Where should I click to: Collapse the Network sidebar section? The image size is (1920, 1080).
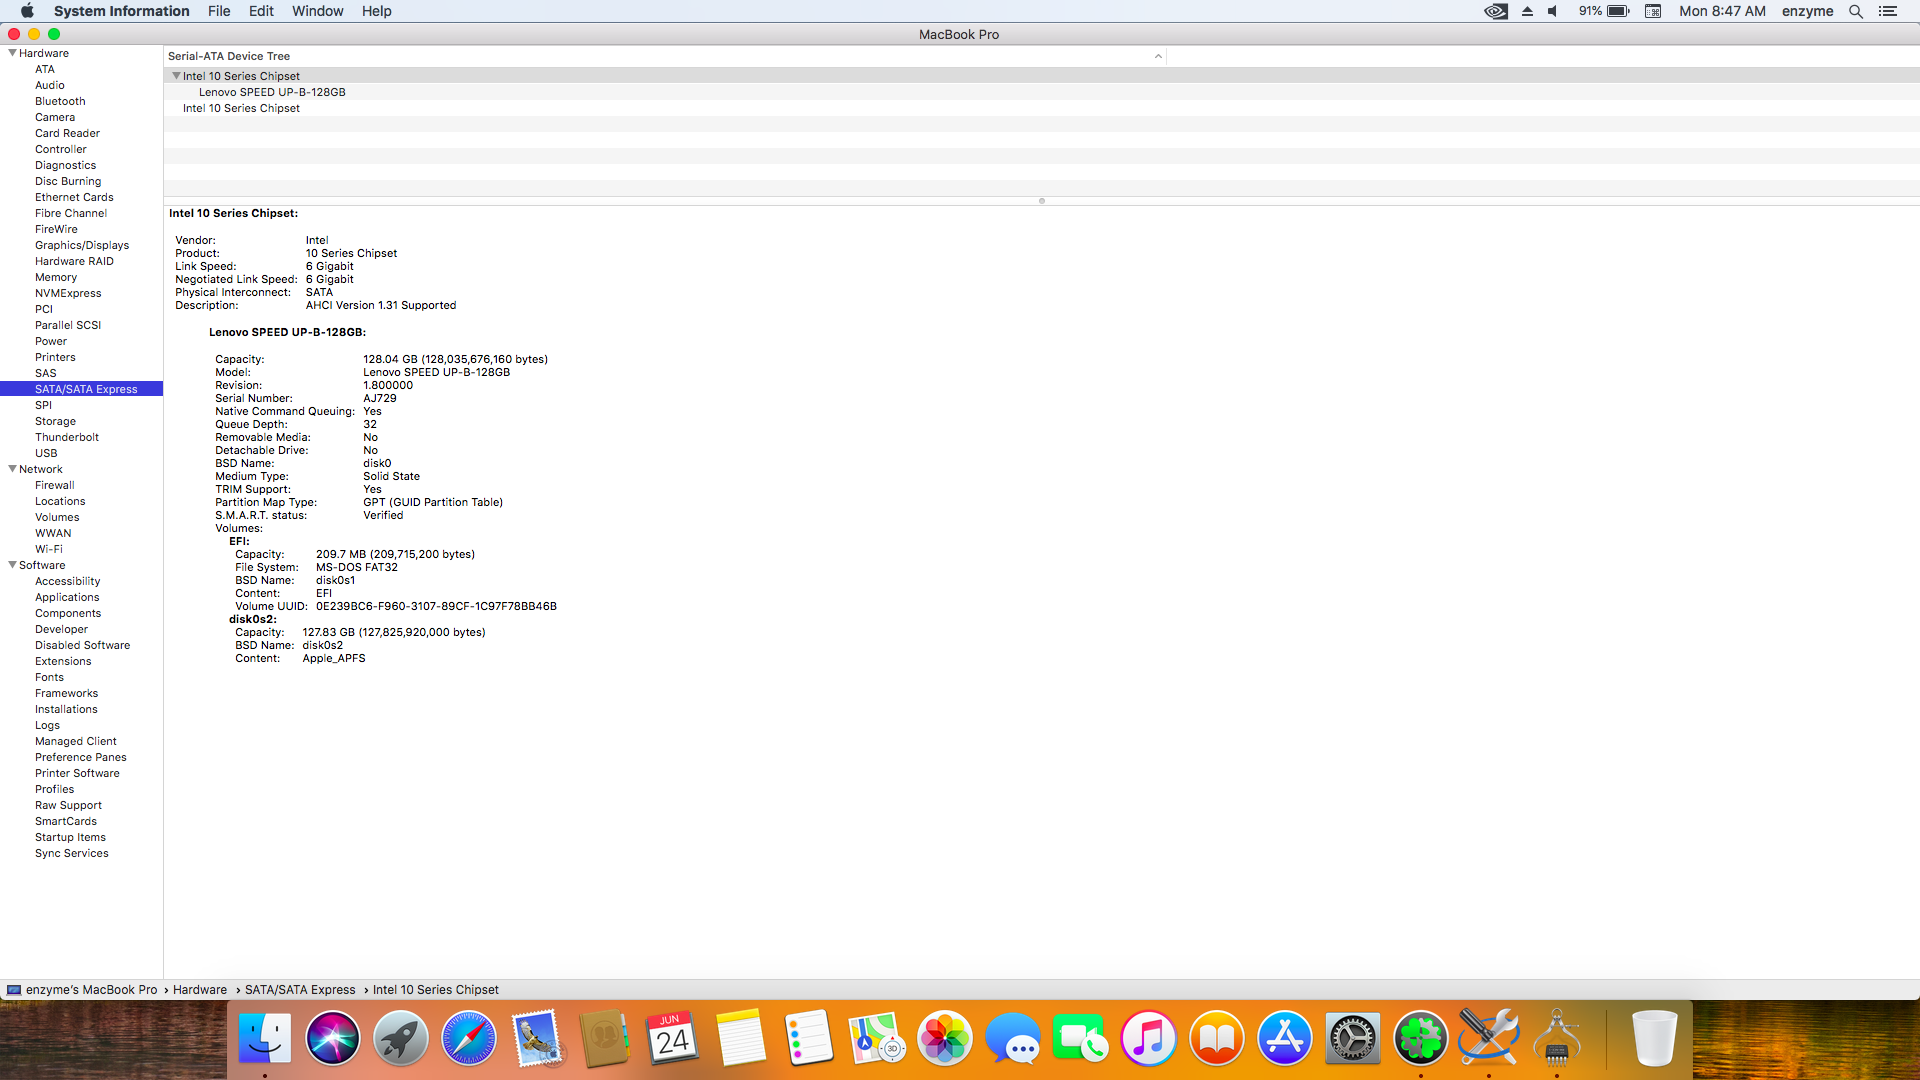(12, 469)
